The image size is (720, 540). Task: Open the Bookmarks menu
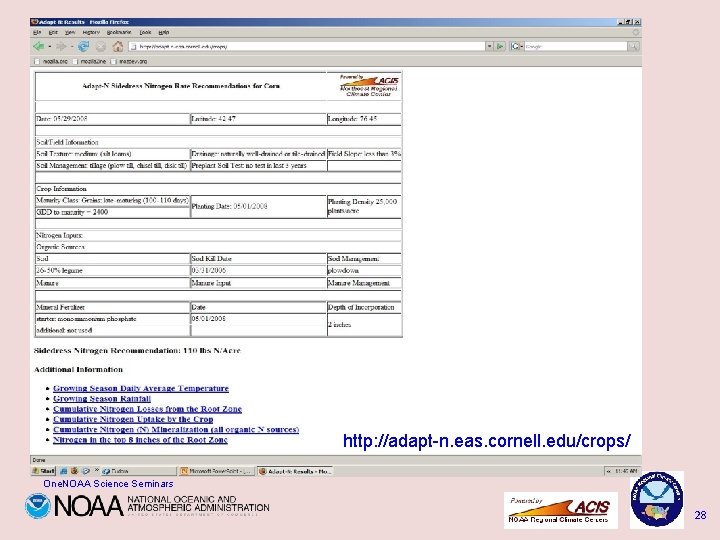[x=119, y=32]
